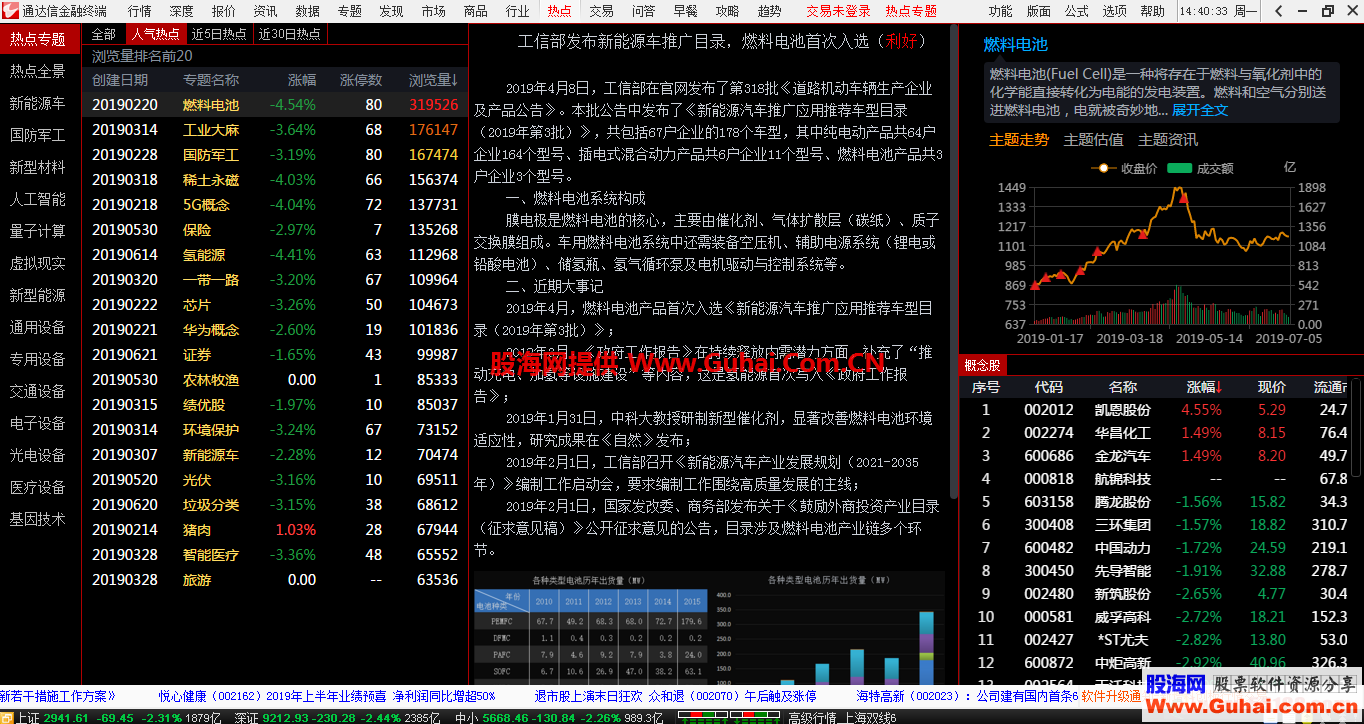Click the red marker at the chart peak
The image size is (1364, 724).
point(1183,197)
